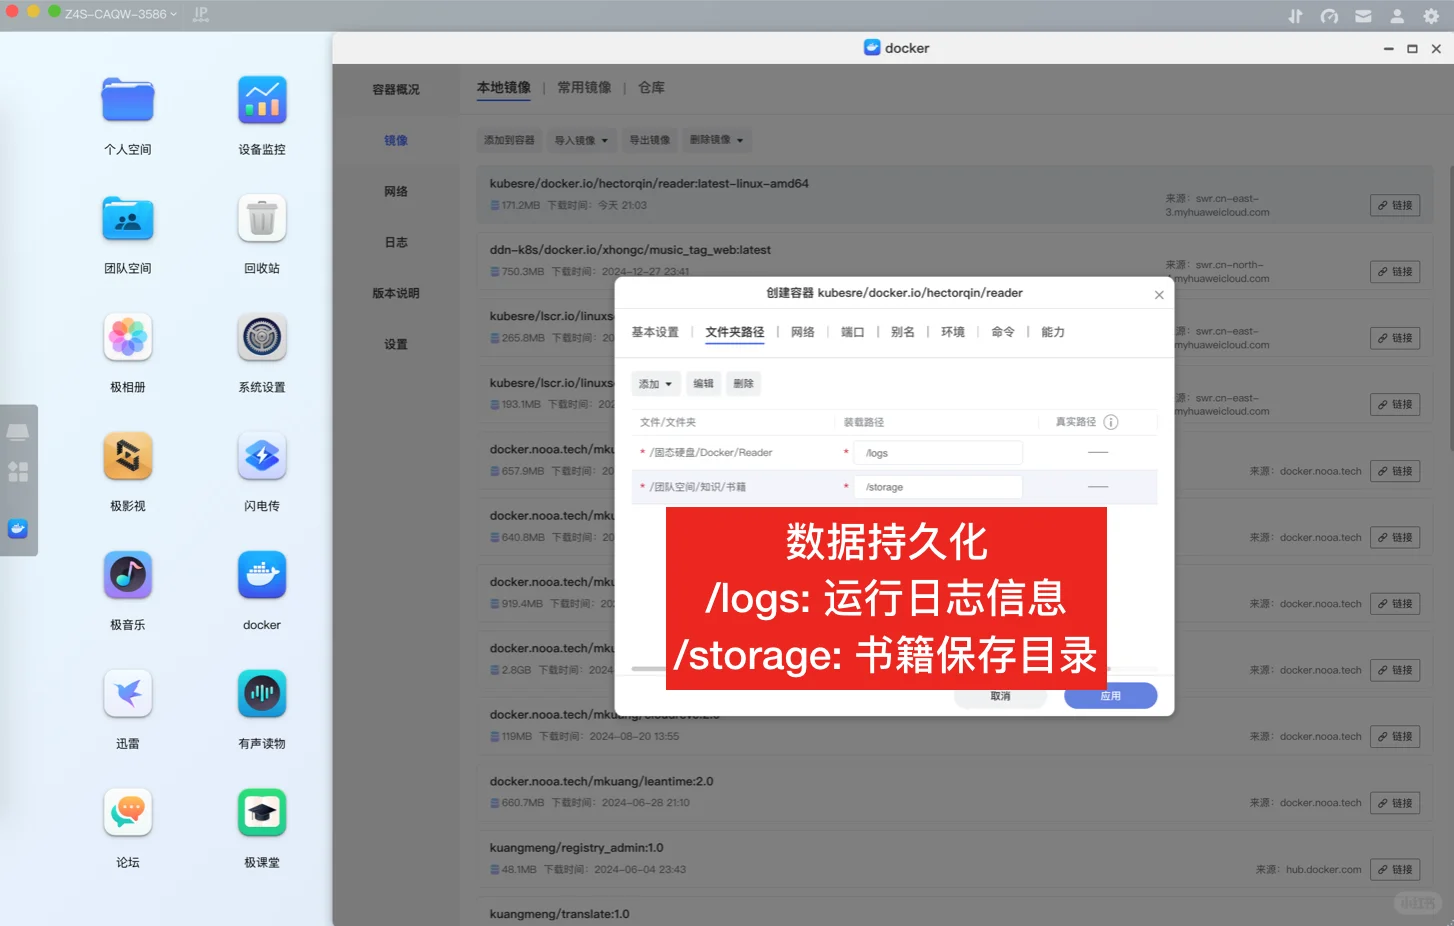Launch the 极课堂 classroom app
This screenshot has width=1454, height=926.
(x=262, y=813)
